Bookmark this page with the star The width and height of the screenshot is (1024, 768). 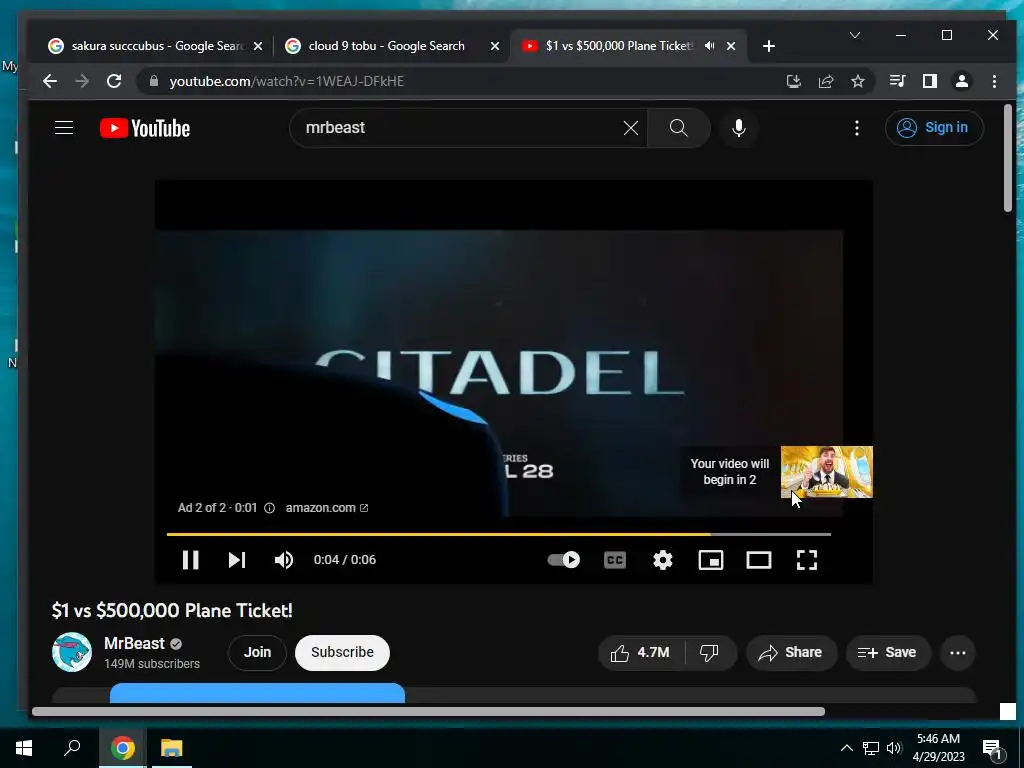(x=857, y=81)
